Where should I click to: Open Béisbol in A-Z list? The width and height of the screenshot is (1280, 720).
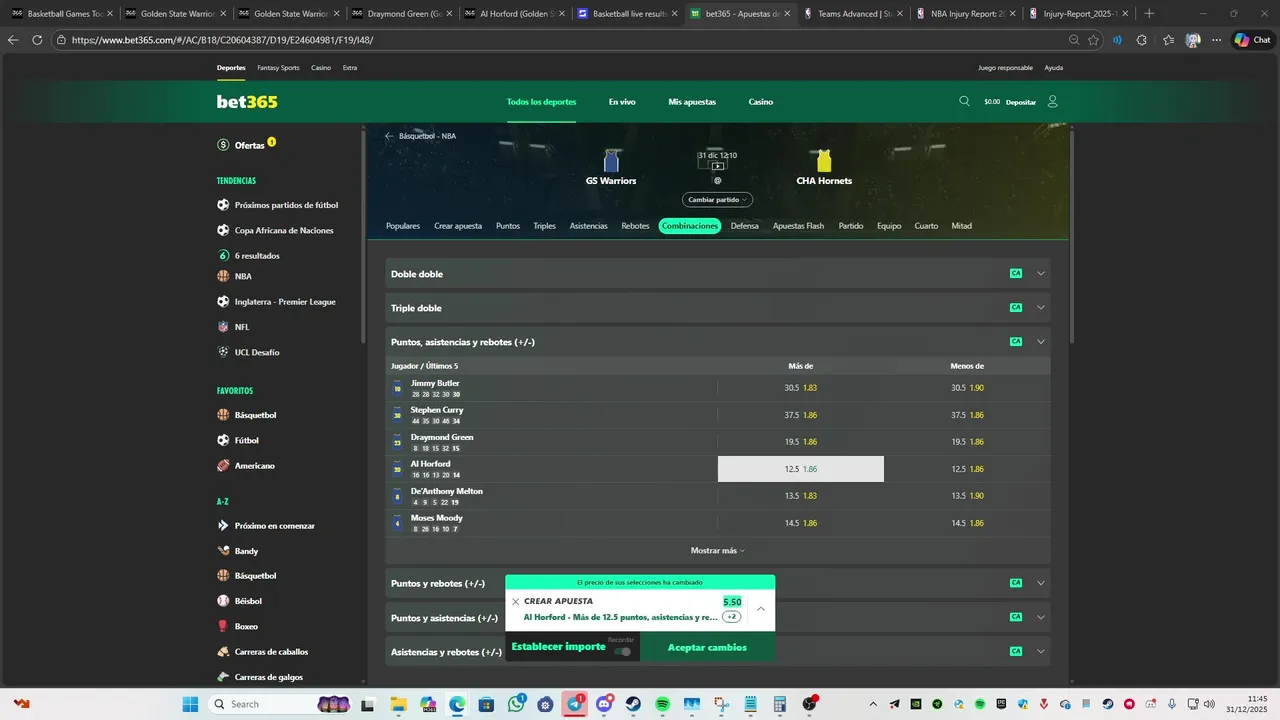[239, 601]
